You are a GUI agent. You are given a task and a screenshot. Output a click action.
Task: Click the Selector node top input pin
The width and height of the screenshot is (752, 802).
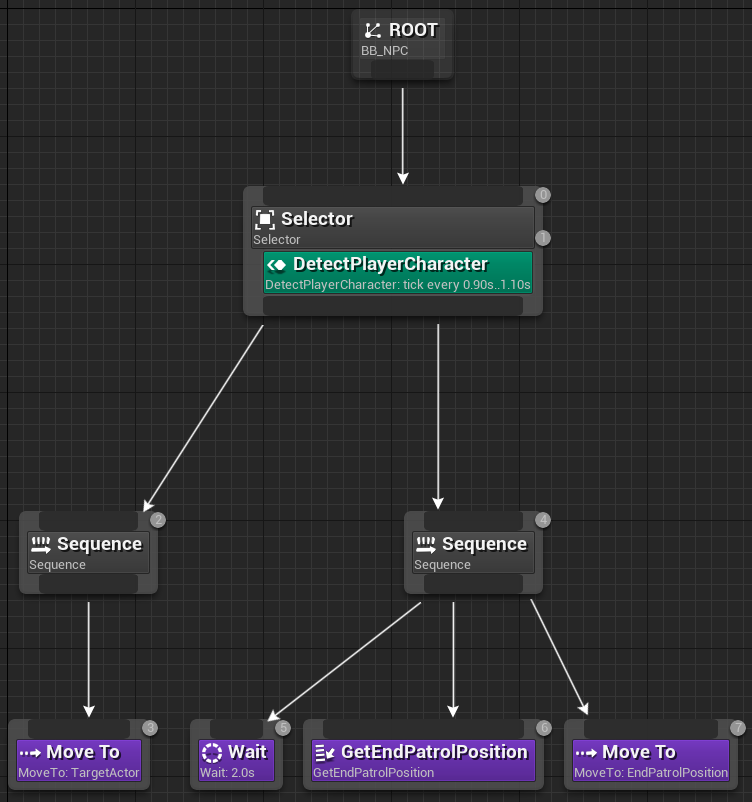point(393,195)
